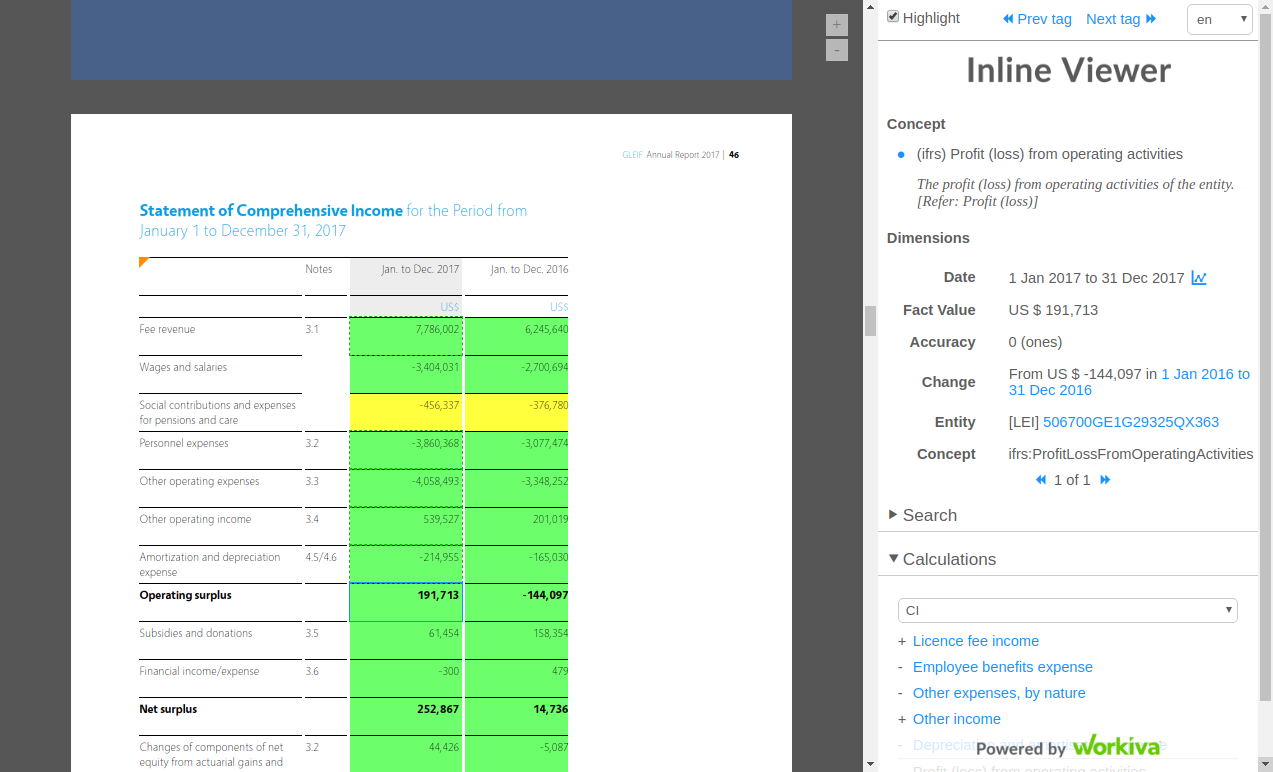
Task: Select Subsidies and donations value 61,454
Action: pyautogui.click(x=406, y=641)
